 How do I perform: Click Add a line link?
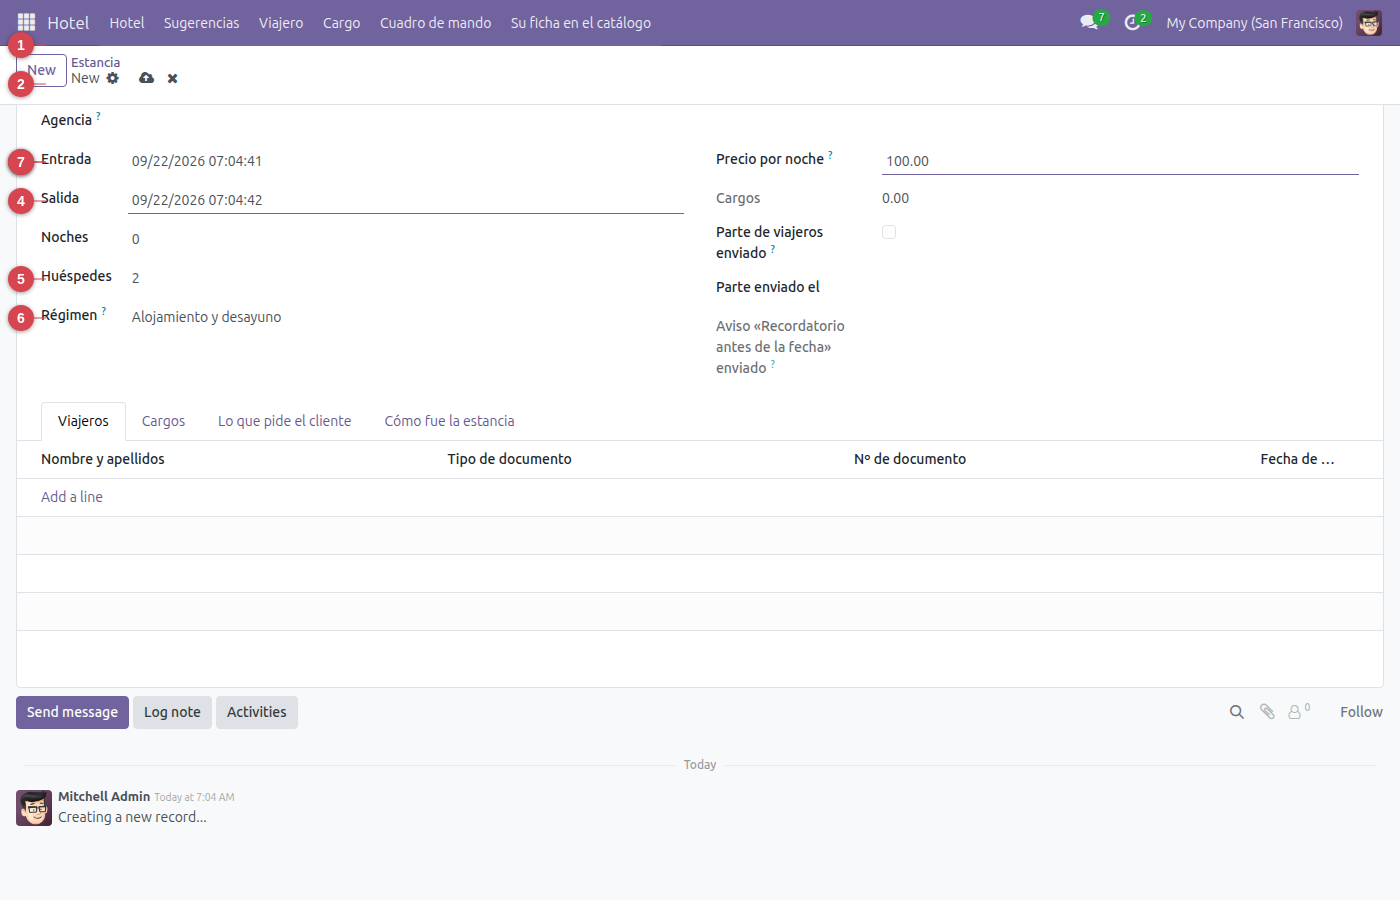click(x=72, y=497)
